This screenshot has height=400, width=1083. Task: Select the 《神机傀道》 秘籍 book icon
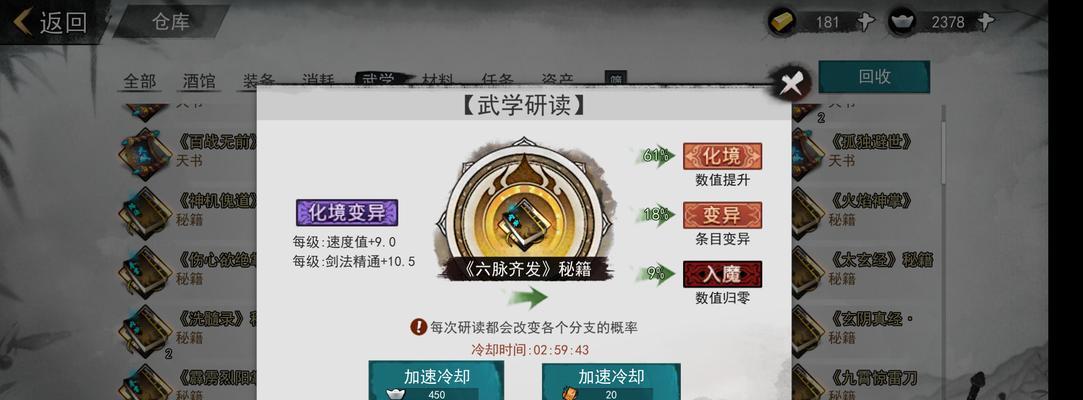(144, 211)
